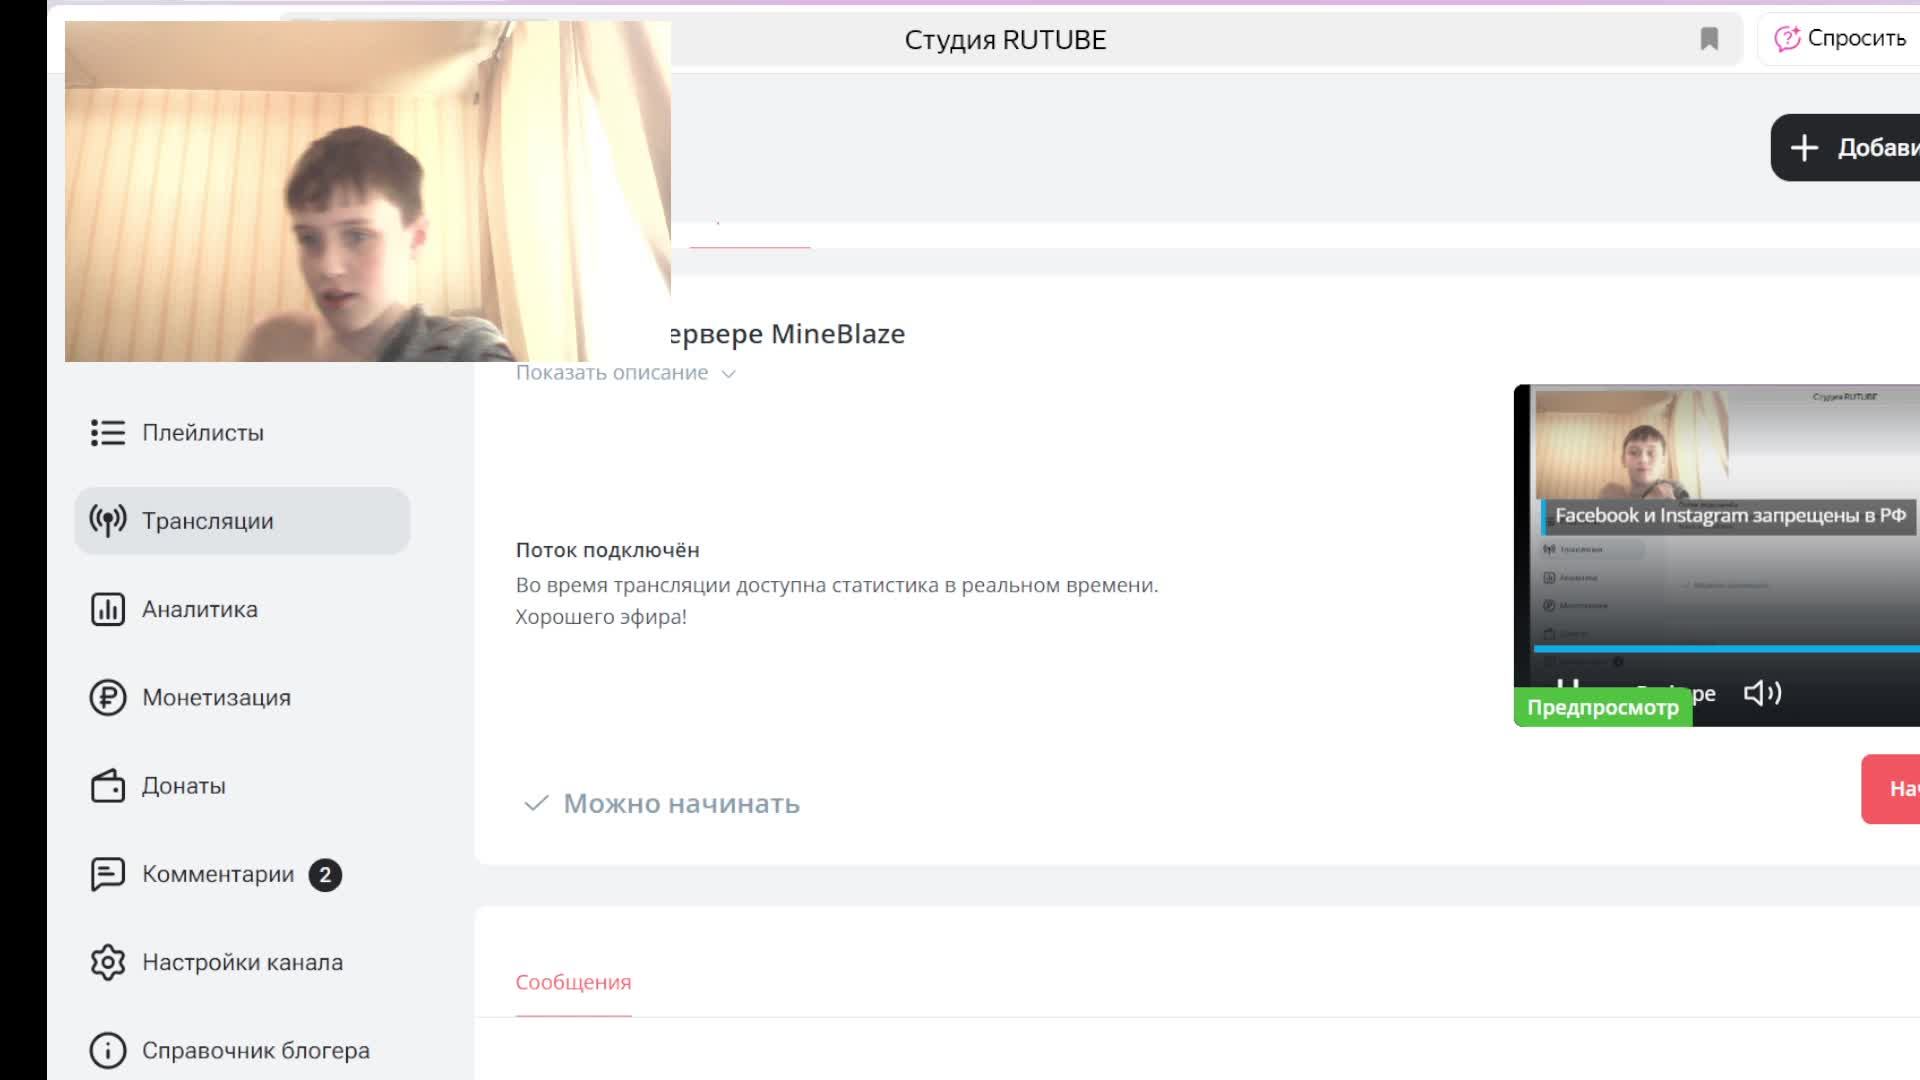Open the channel settings gear icon
Viewport: 1920px width, 1080px height.
pyautogui.click(x=107, y=962)
